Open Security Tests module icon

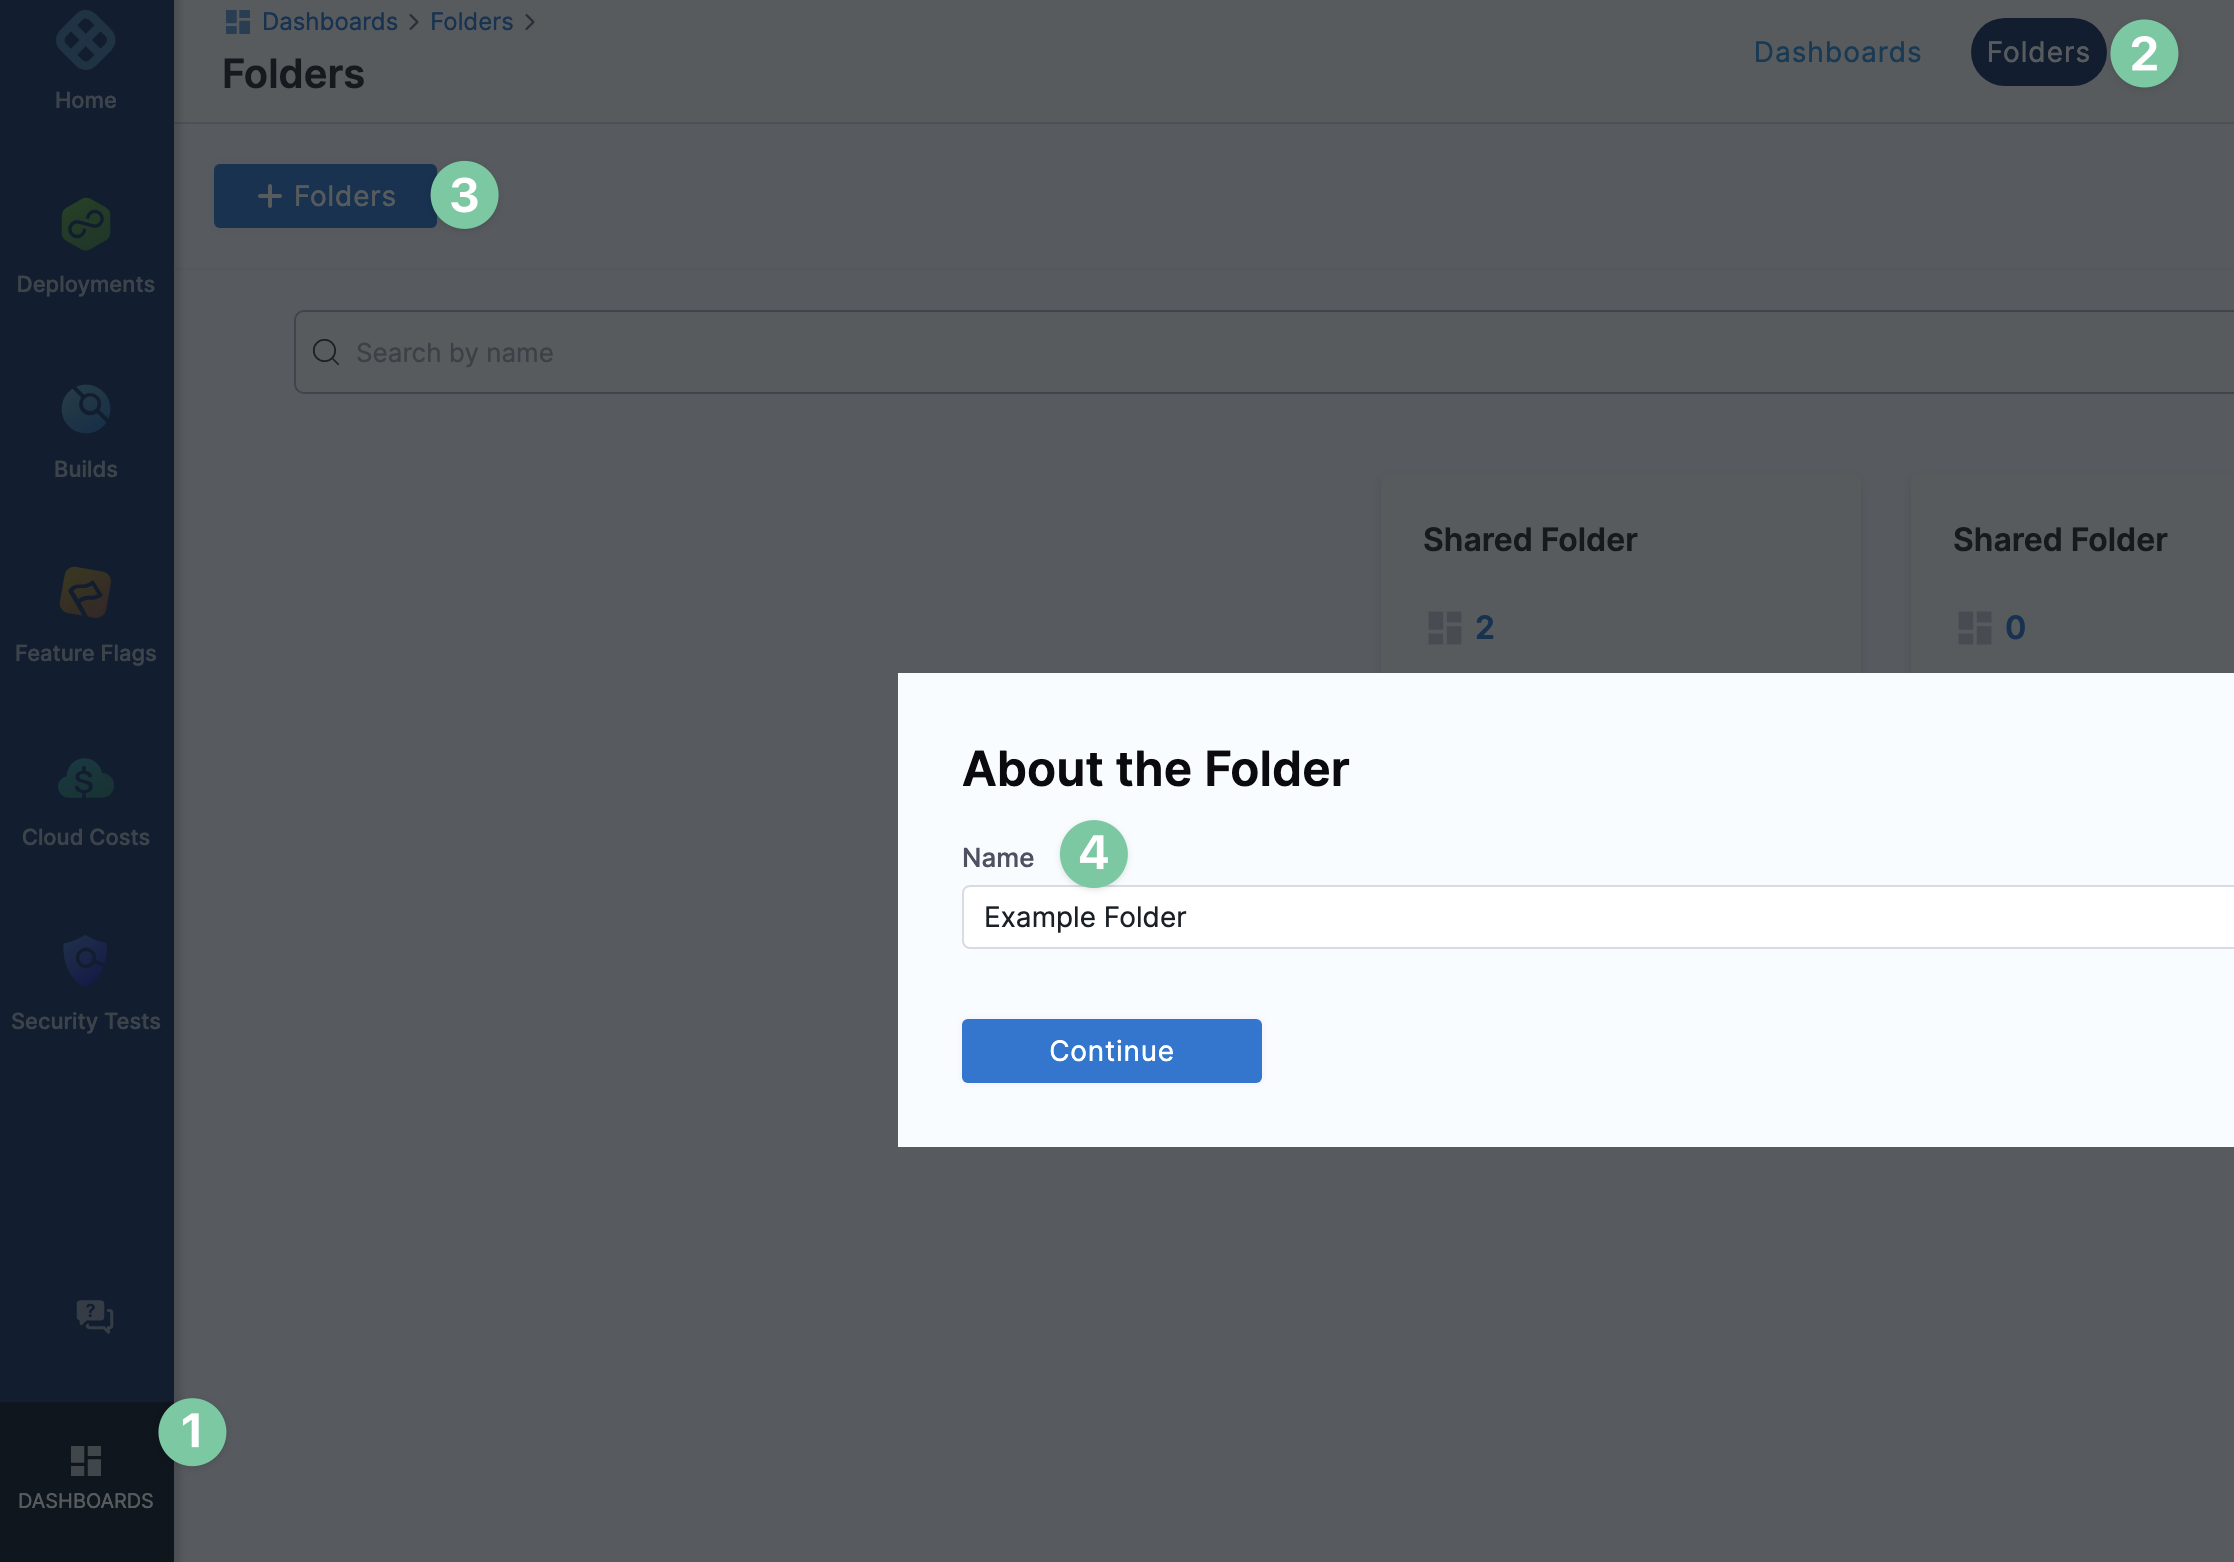point(85,961)
